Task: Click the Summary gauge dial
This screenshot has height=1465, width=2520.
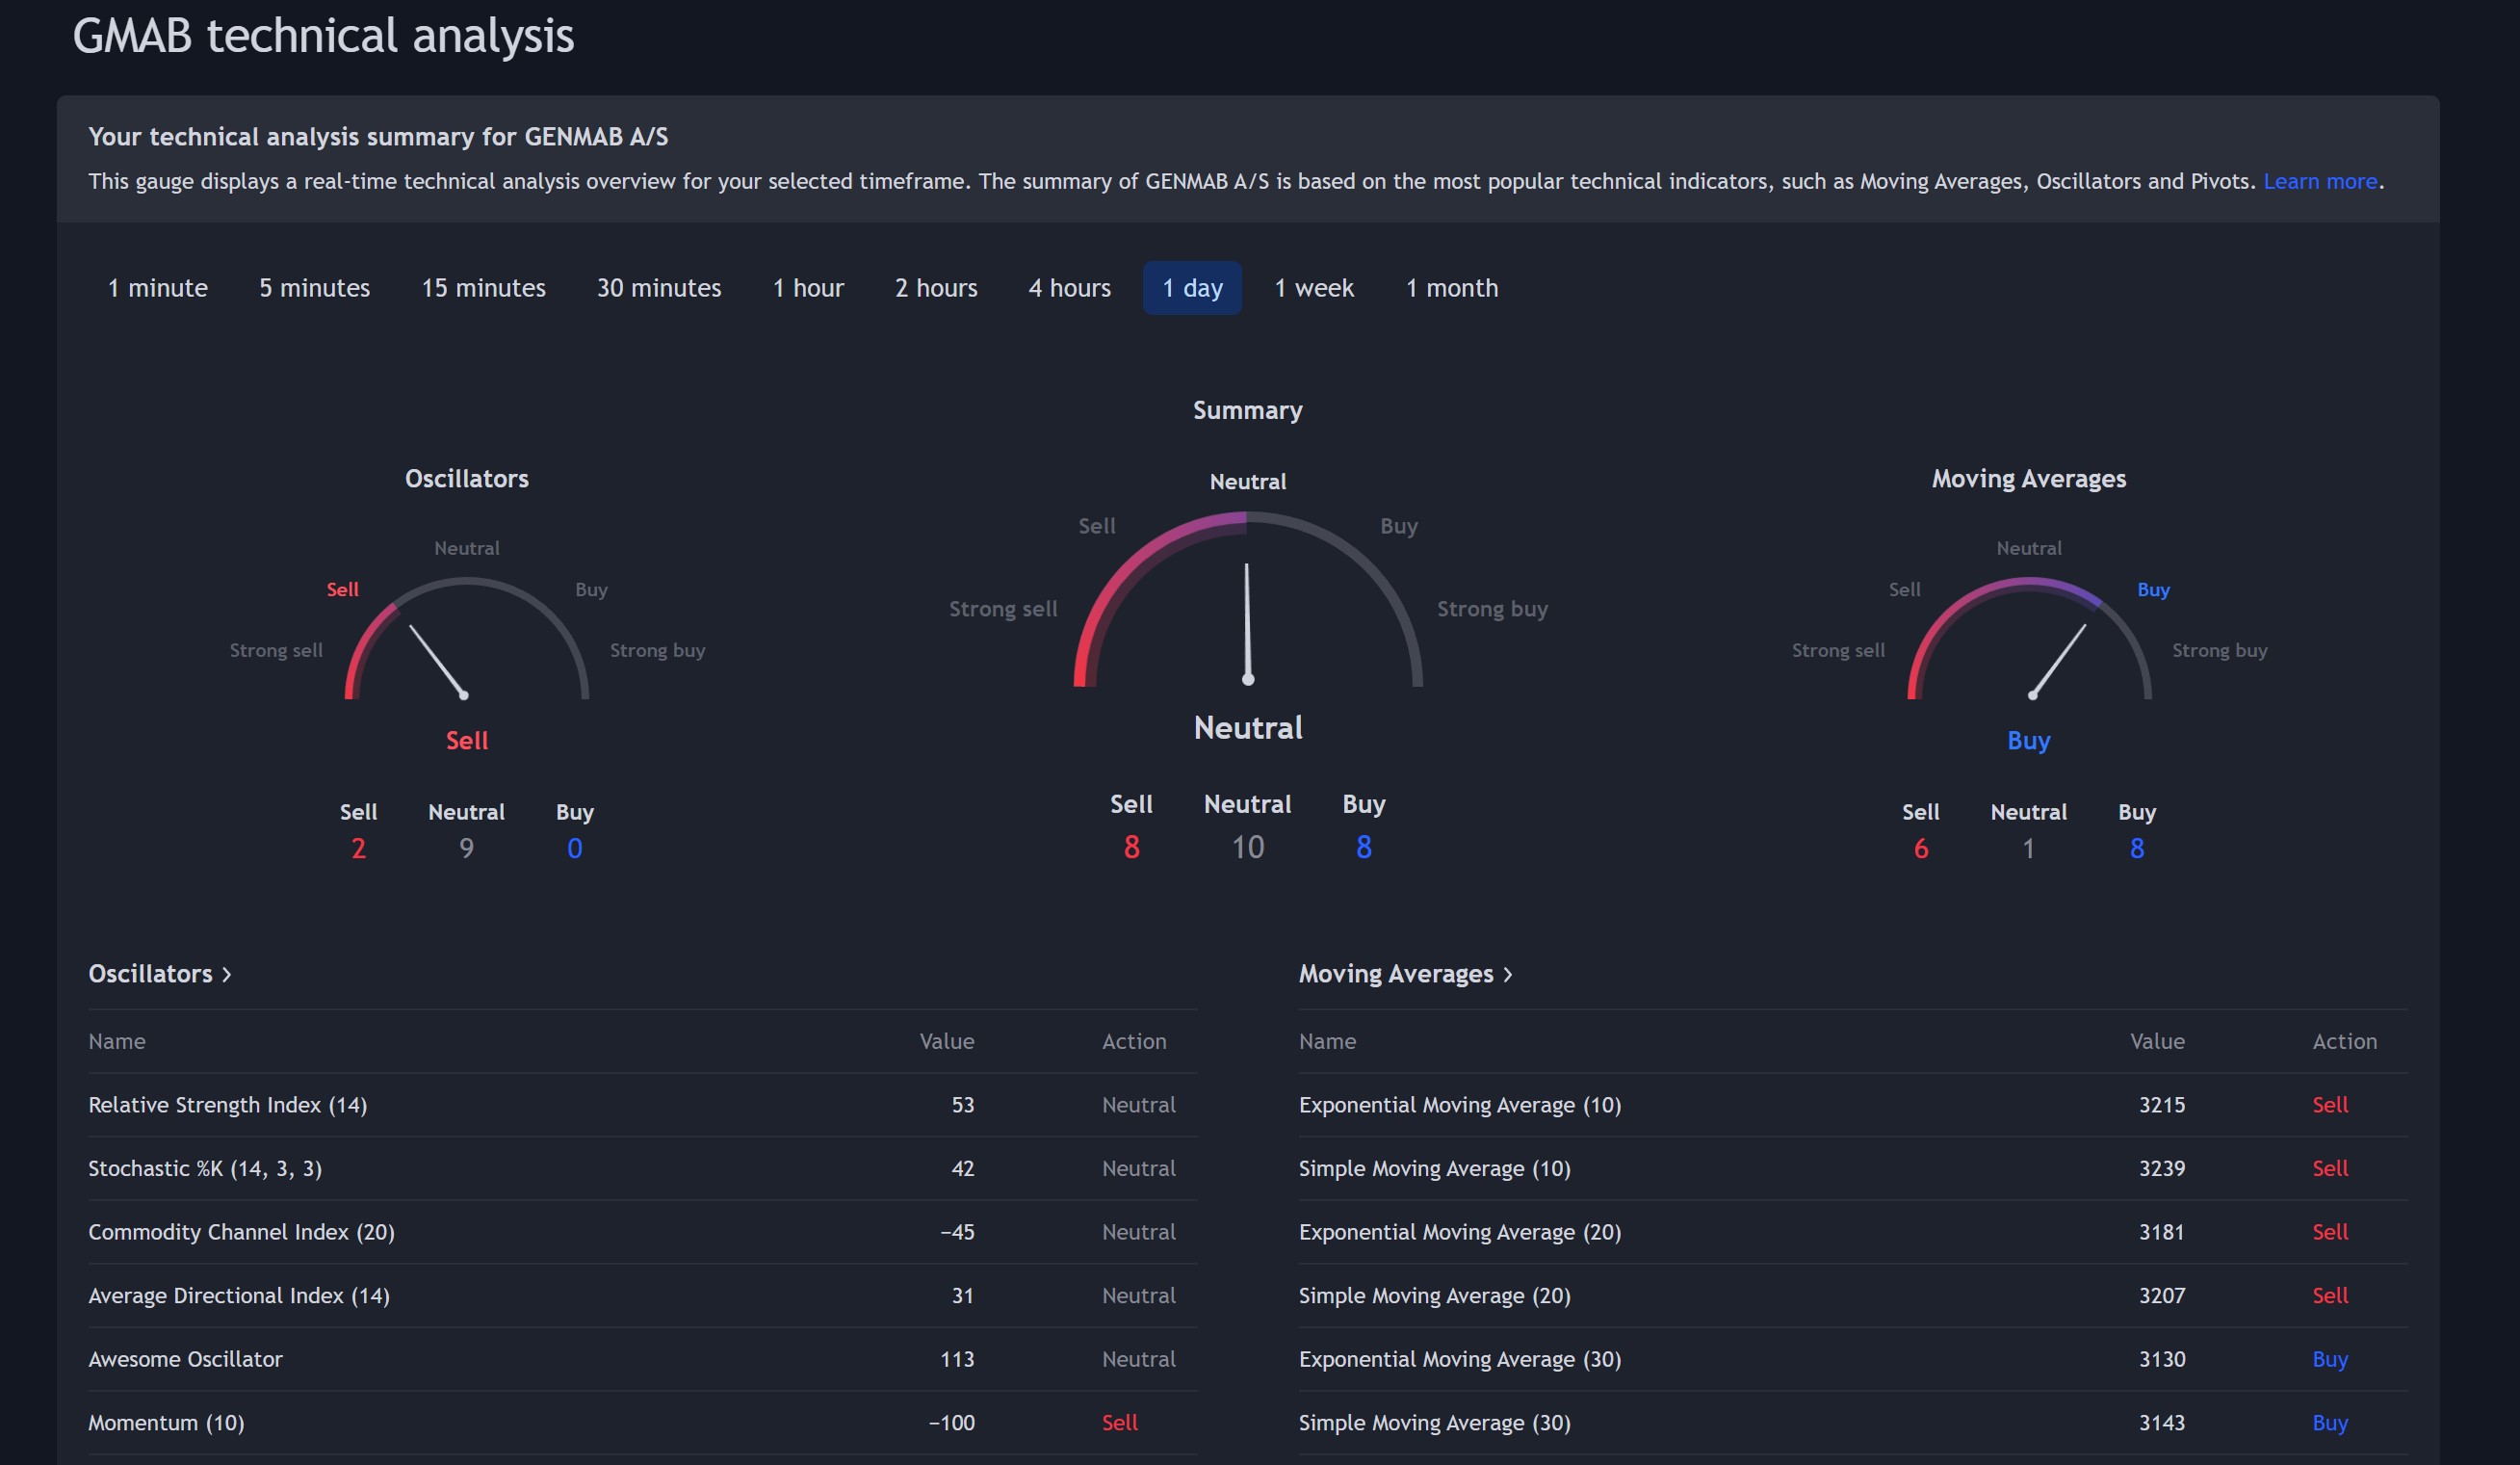Action: [x=1247, y=599]
